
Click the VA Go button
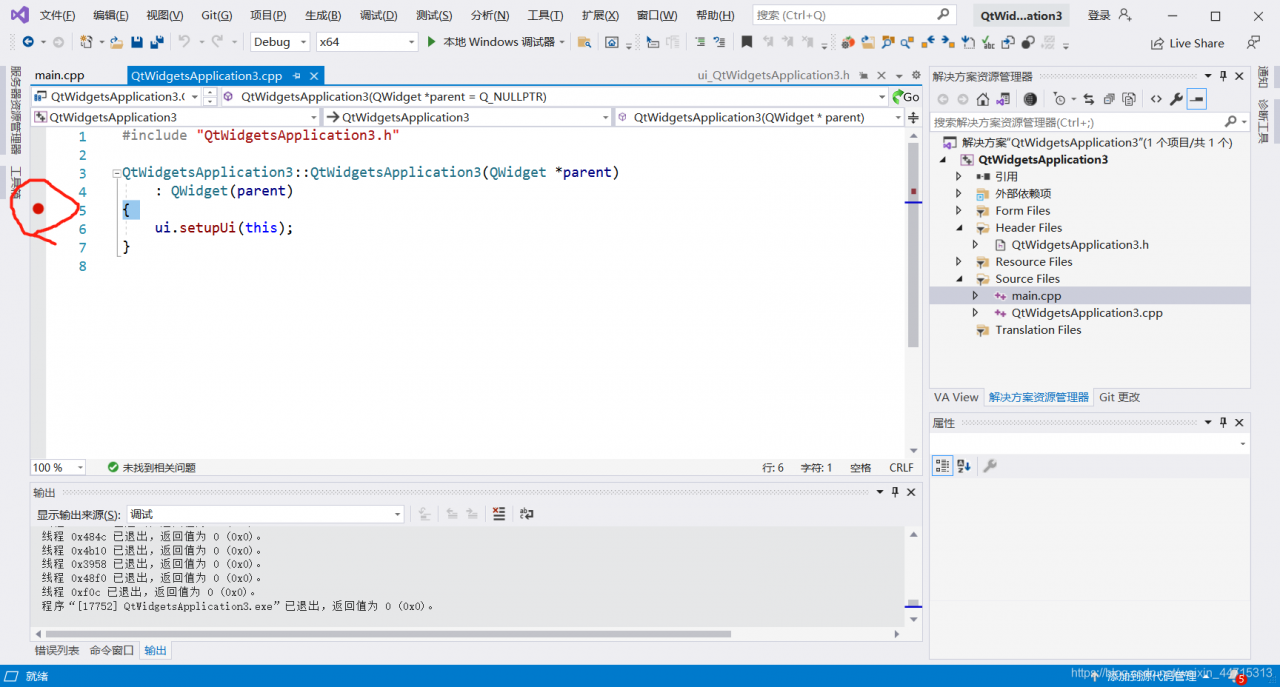(905, 97)
